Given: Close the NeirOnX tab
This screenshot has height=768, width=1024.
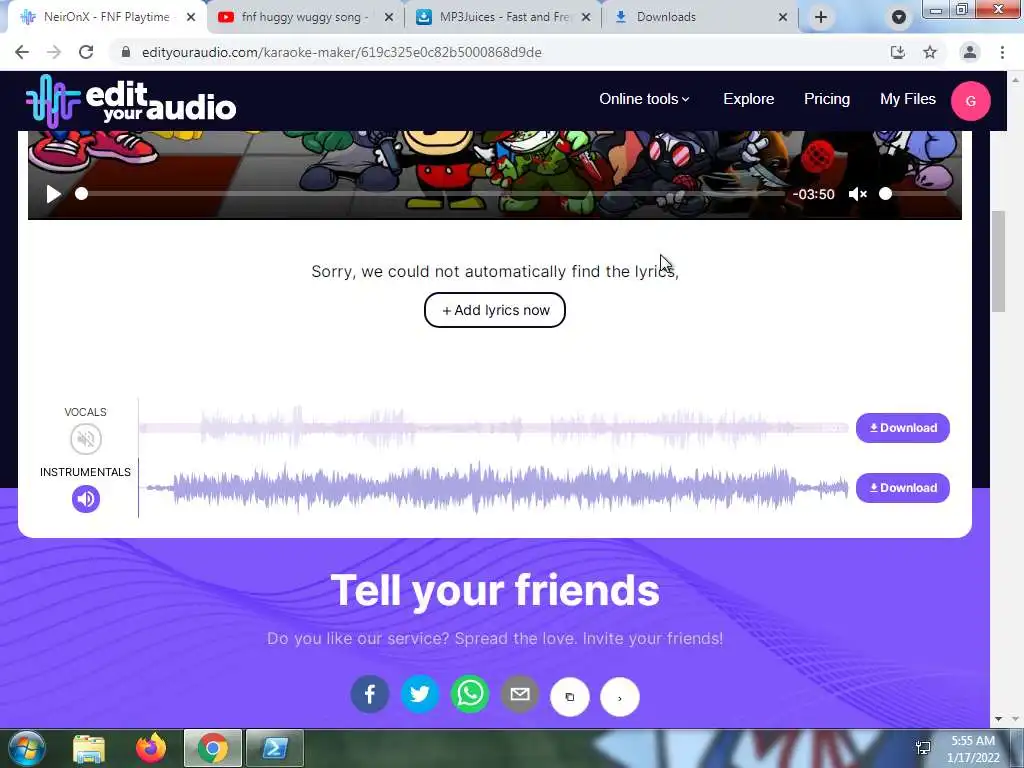Looking at the screenshot, I should click(191, 17).
